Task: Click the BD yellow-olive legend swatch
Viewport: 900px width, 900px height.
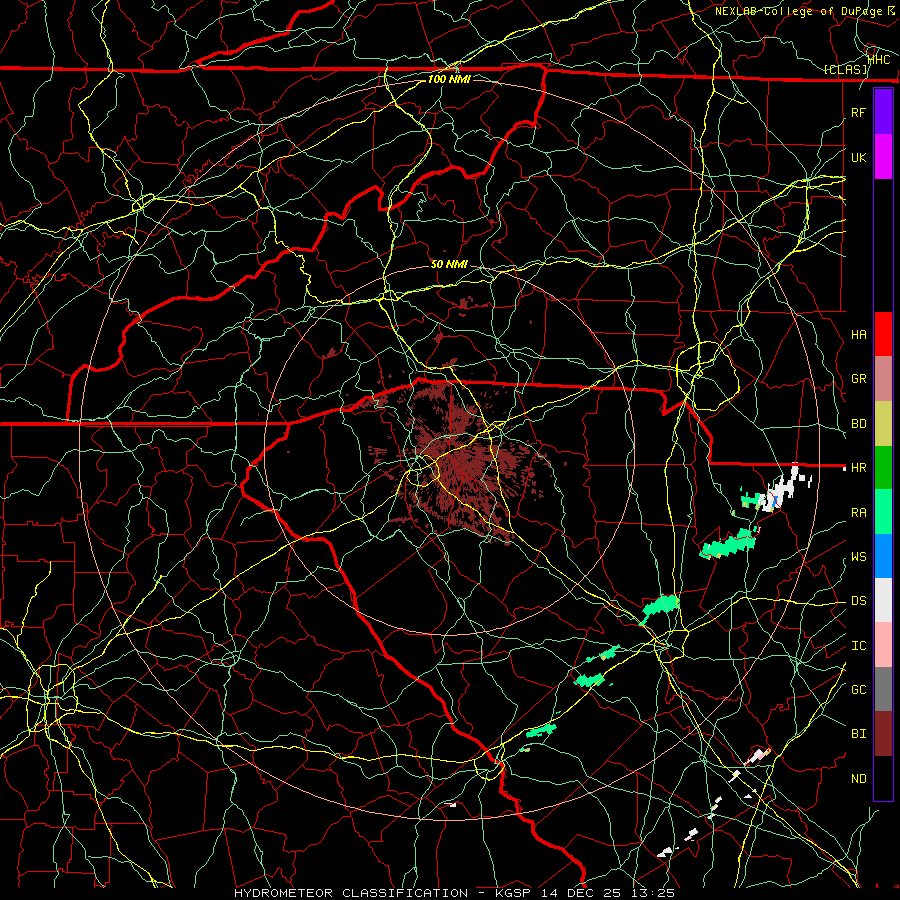Action: pos(883,424)
